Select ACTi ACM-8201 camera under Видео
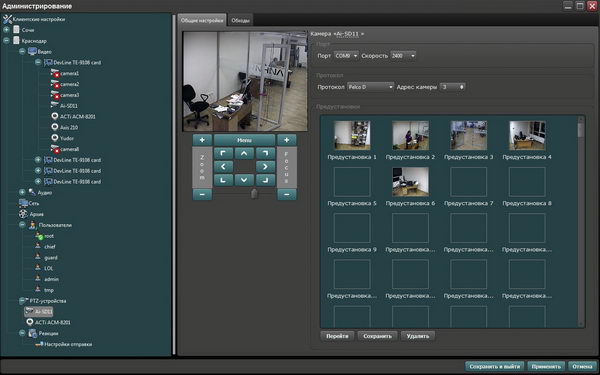Screen dimensions: 600x375 pos(78,116)
